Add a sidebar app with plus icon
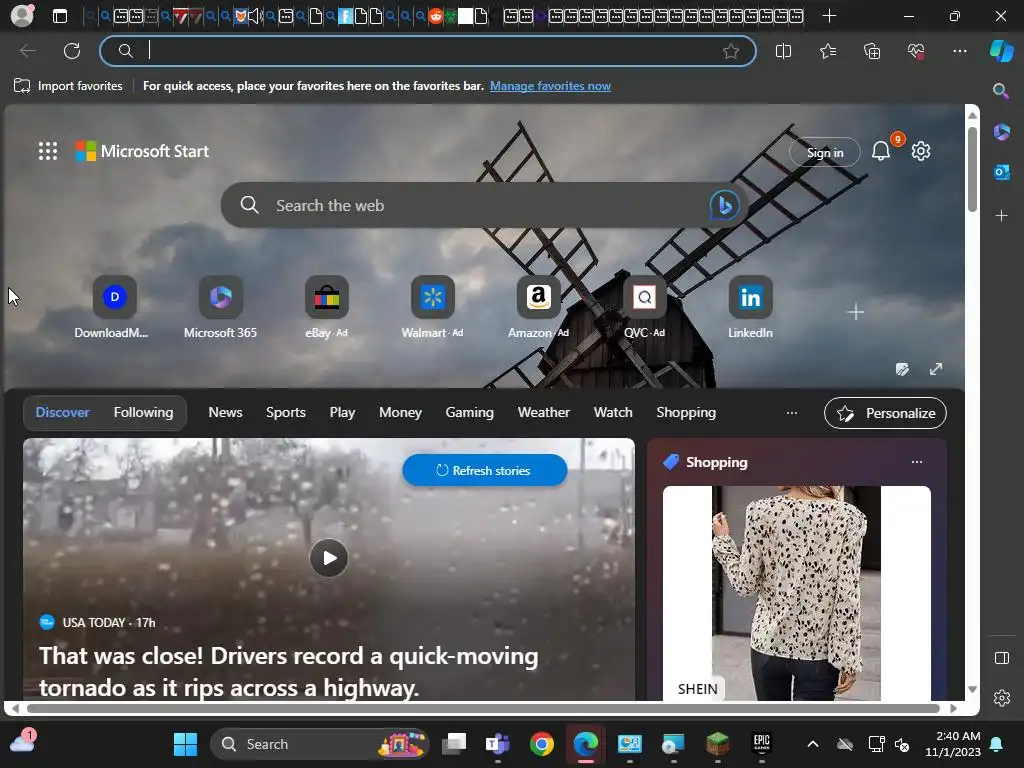Image resolution: width=1024 pixels, height=768 pixels. pyautogui.click(x=1001, y=216)
